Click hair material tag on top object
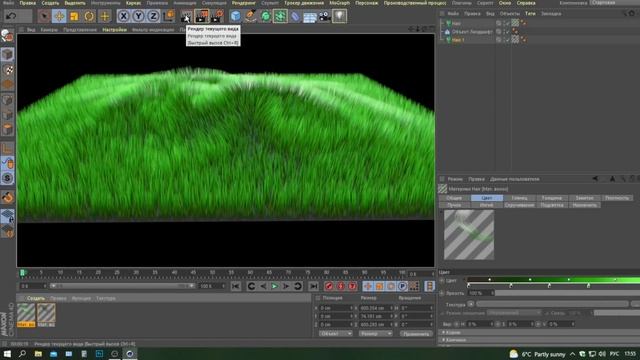The image size is (640, 360). point(516,23)
